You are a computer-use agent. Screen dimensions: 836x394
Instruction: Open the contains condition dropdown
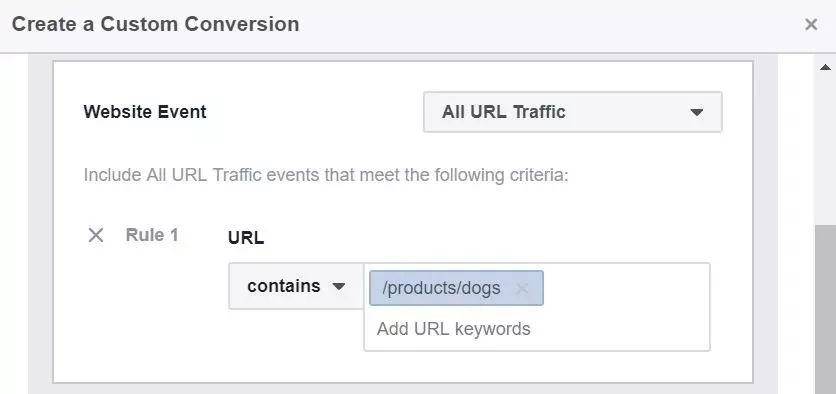pyautogui.click(x=296, y=286)
